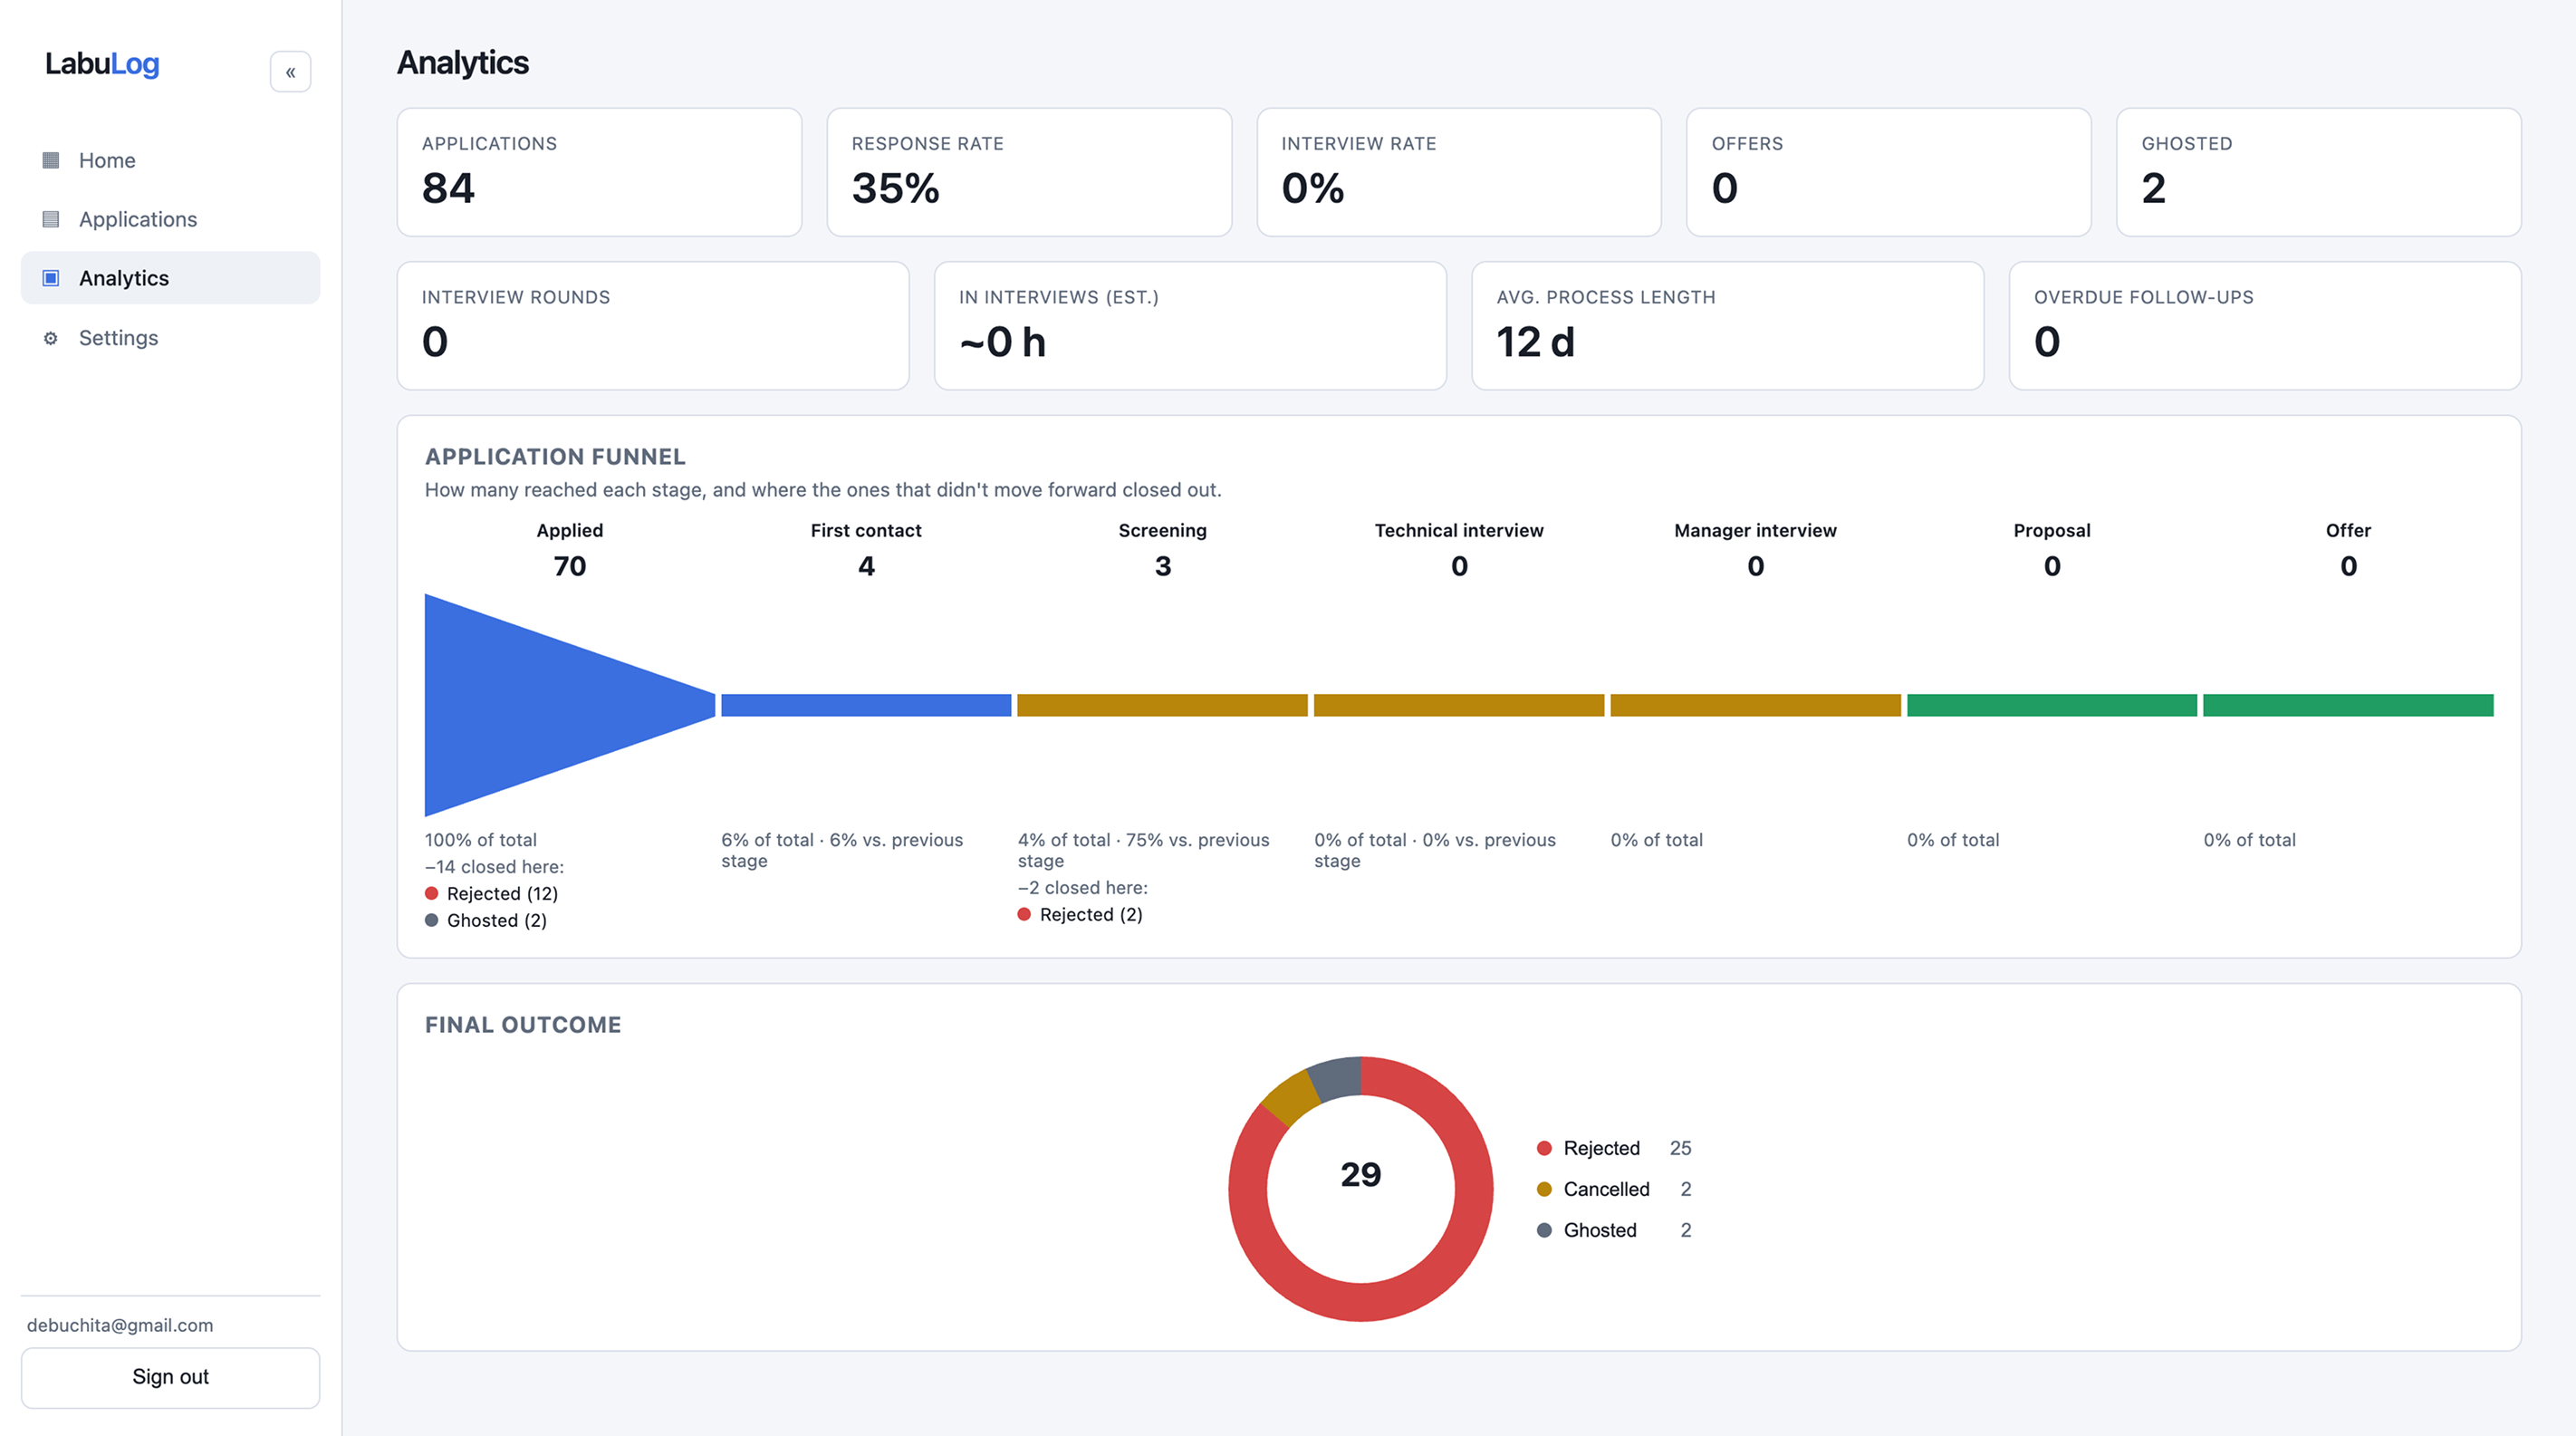Screen dimensions: 2576x1436
Task: Click the Ghosted 2 stat card
Action: (2319, 172)
